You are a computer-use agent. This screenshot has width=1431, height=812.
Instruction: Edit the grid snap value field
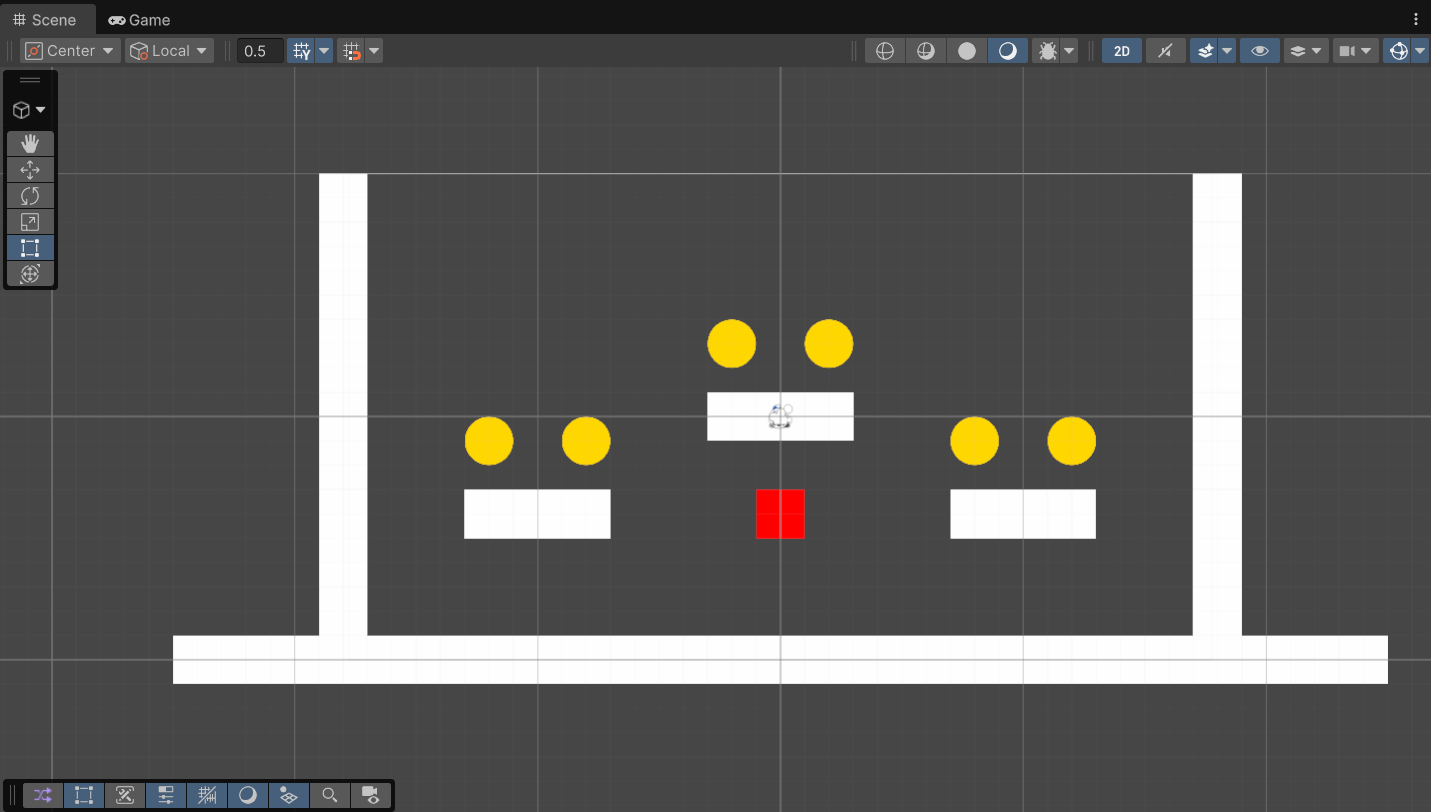pos(260,50)
